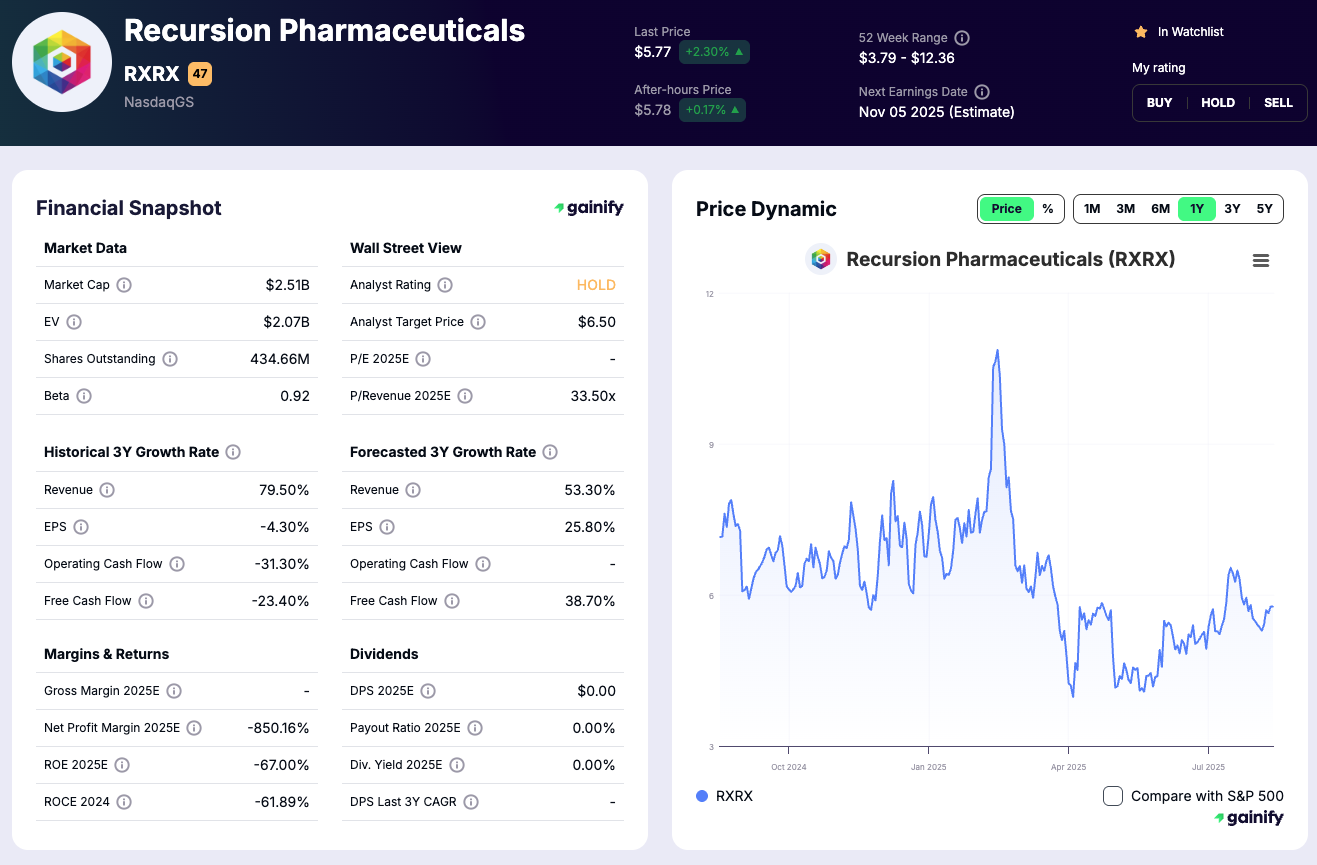Click the info icon beside 52 Week Range
This screenshot has height=865, width=1317.
pos(962,38)
